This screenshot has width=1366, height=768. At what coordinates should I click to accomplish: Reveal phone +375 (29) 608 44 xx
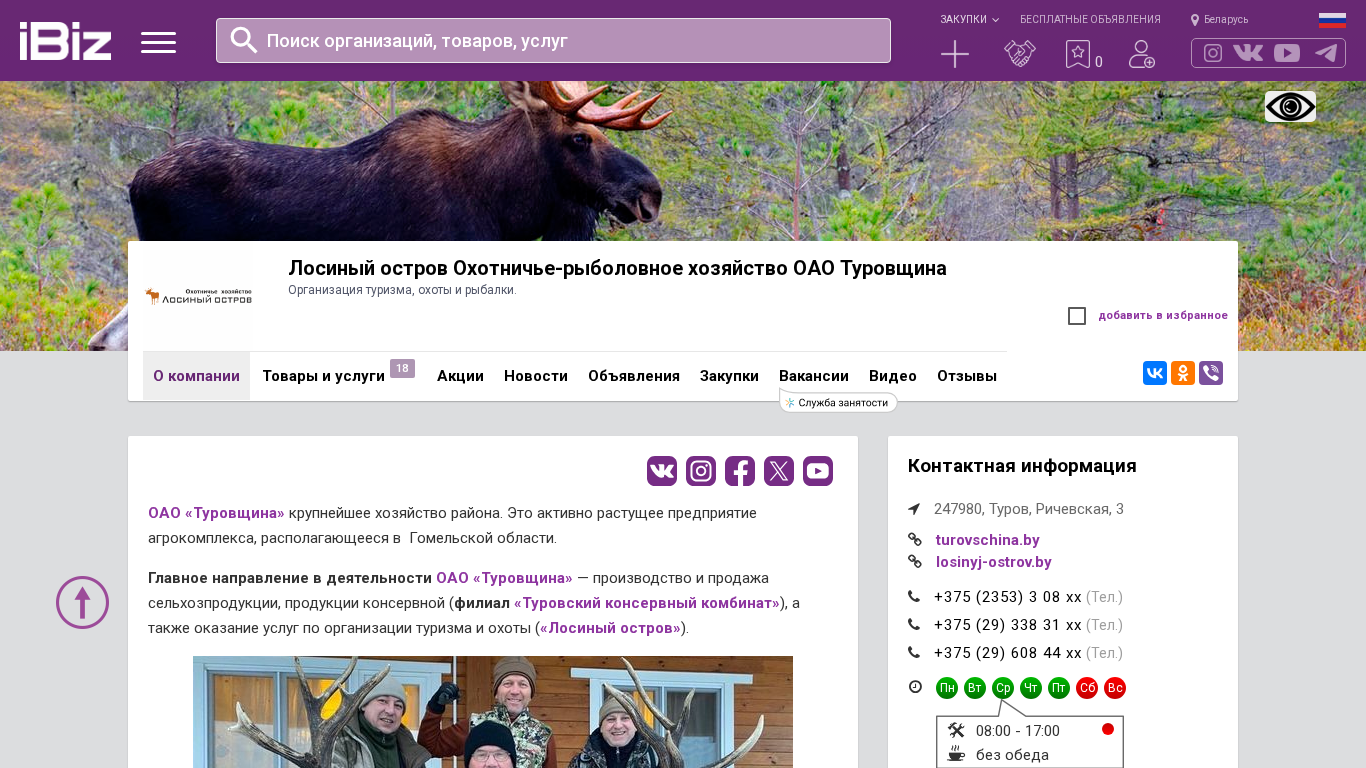pyautogui.click(x=1008, y=653)
